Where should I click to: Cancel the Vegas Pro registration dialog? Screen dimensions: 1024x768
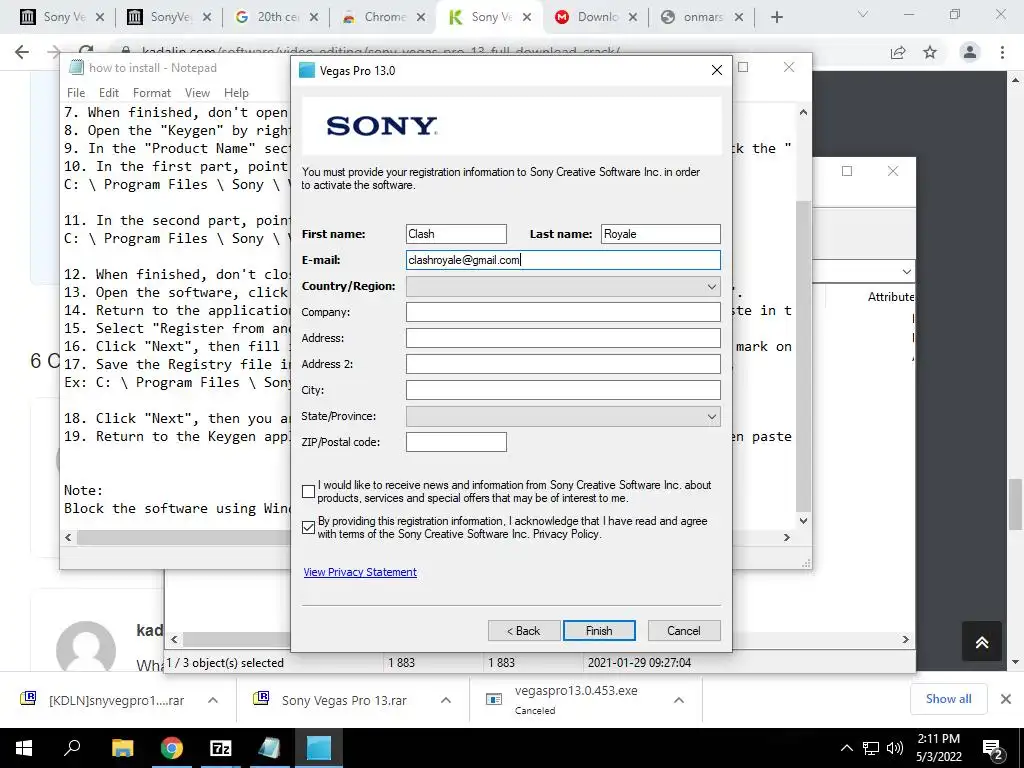(684, 630)
